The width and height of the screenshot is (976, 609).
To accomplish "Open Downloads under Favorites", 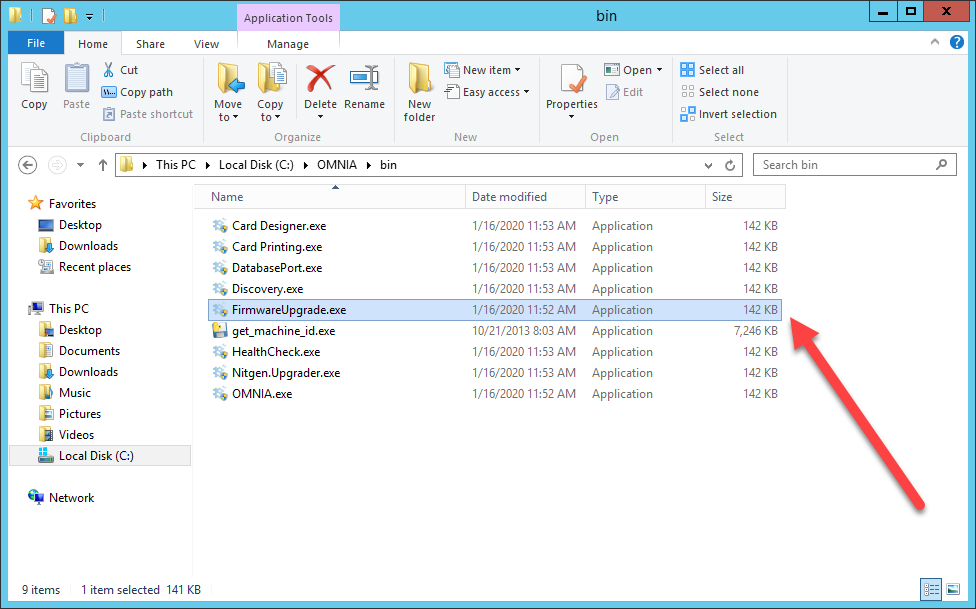I will pyautogui.click(x=88, y=246).
